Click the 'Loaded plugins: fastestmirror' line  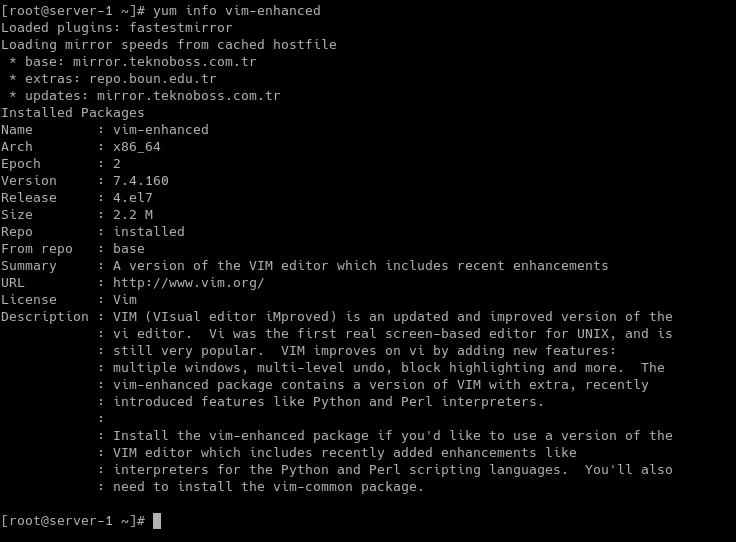[x=116, y=28]
